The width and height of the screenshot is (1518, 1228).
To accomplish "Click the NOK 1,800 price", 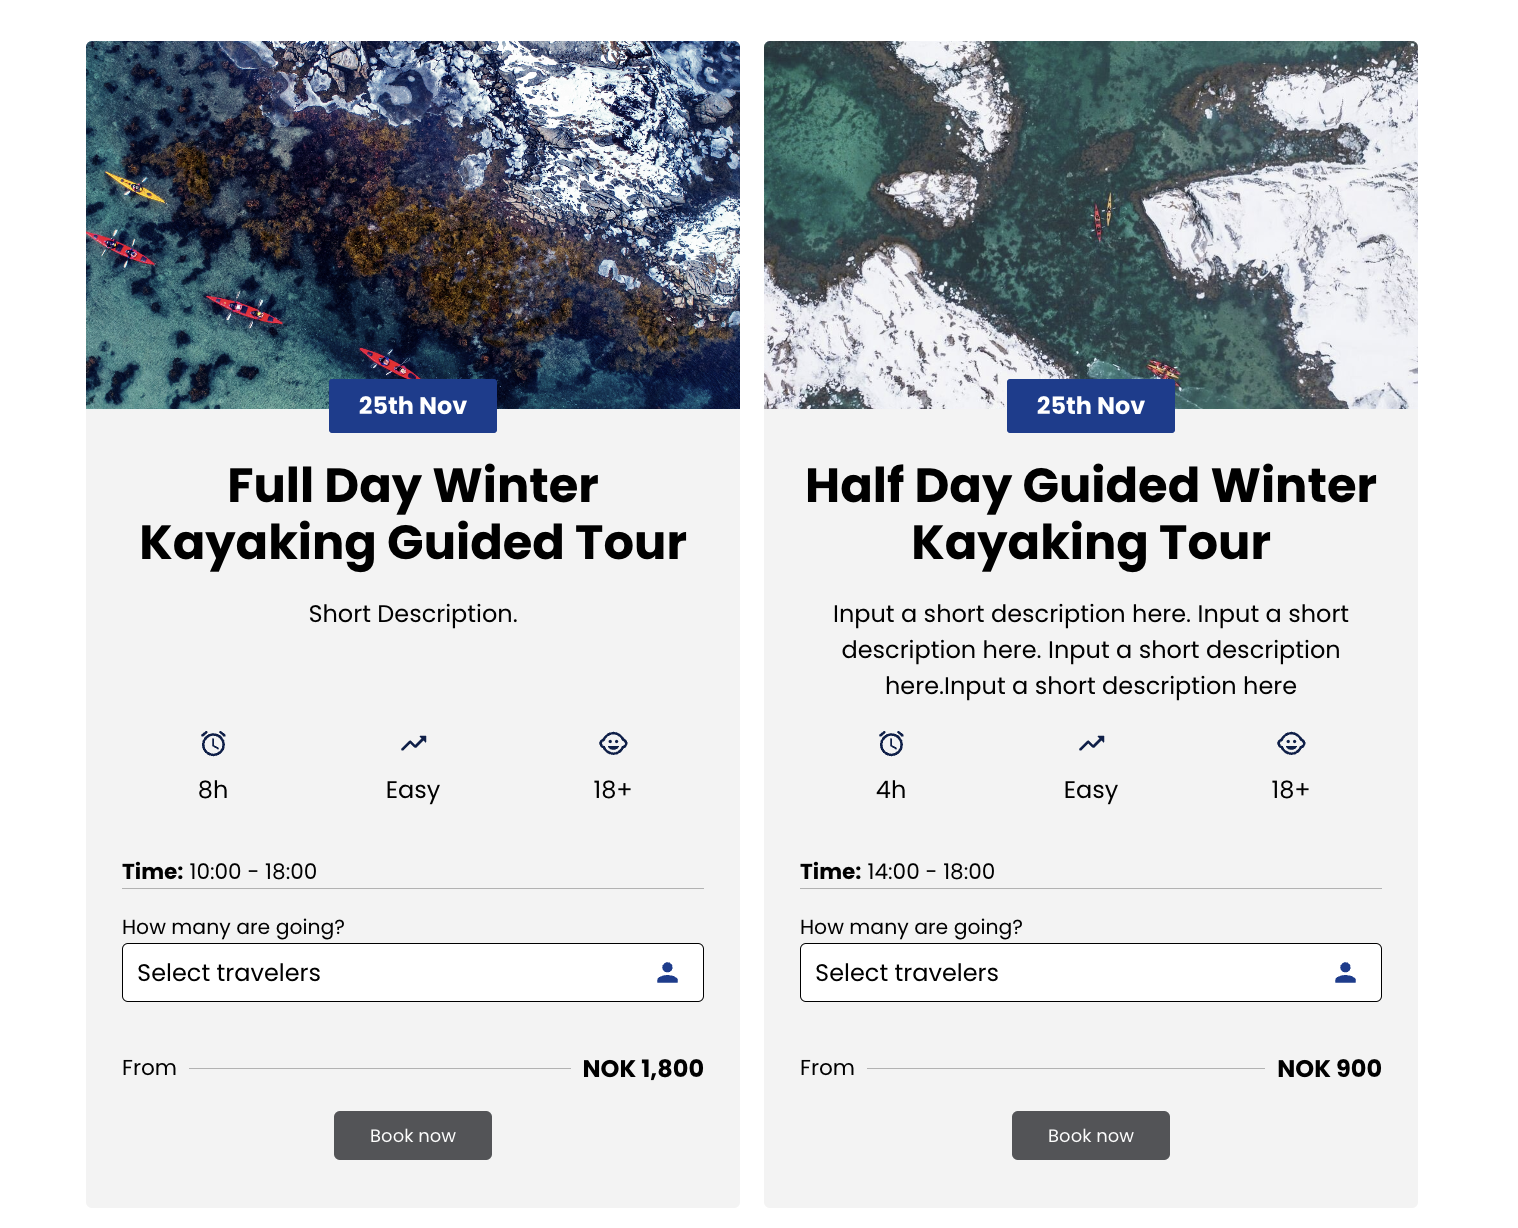I will 643,1068.
